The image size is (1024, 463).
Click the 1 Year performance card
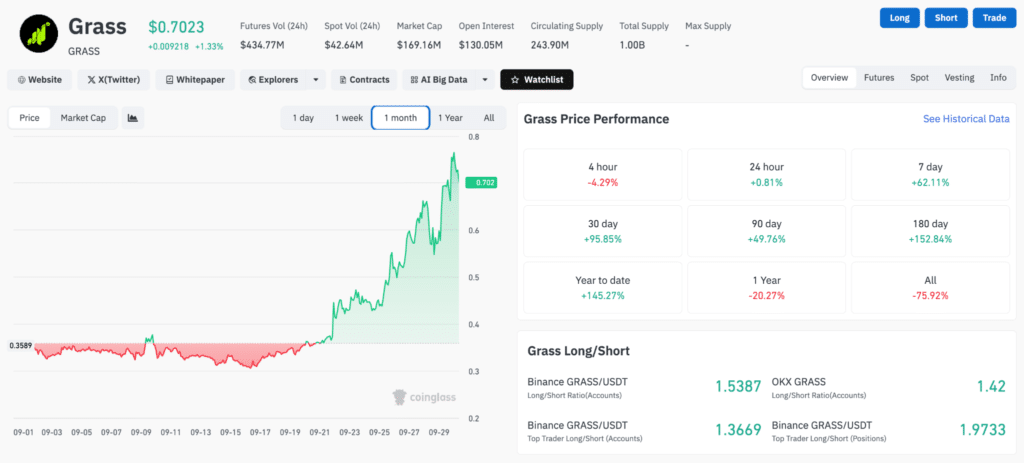[767, 288]
